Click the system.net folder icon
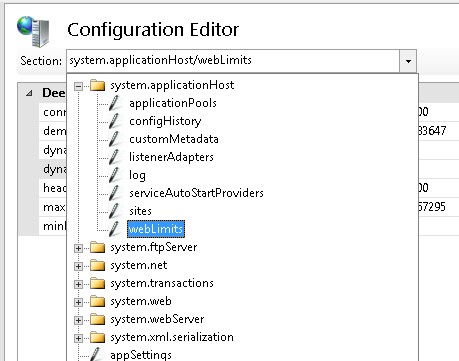This screenshot has height=361, width=459. [x=98, y=265]
